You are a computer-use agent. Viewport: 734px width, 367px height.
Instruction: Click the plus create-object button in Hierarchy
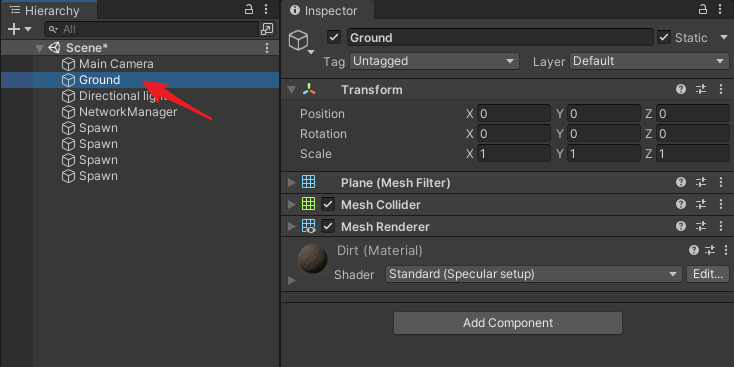point(14,29)
